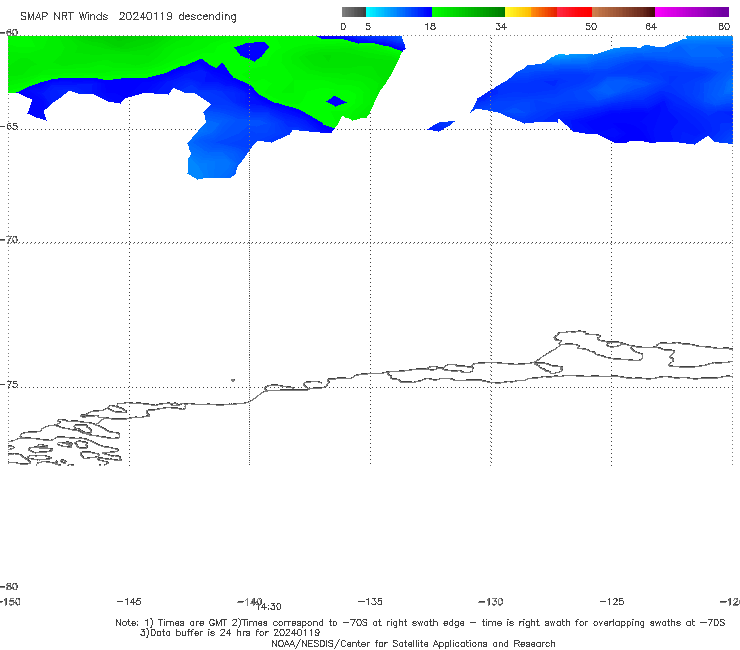The width and height of the screenshot is (740, 650).
Task: Click the magenta 64-80 color bar segment
Action: pos(692,12)
